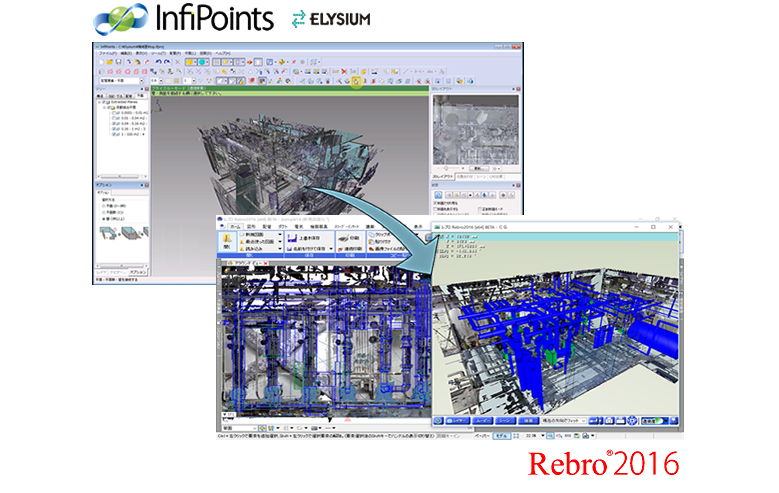
Task: Click 貼り付け paste icon in Rebro ribbon
Action: [x=371, y=242]
